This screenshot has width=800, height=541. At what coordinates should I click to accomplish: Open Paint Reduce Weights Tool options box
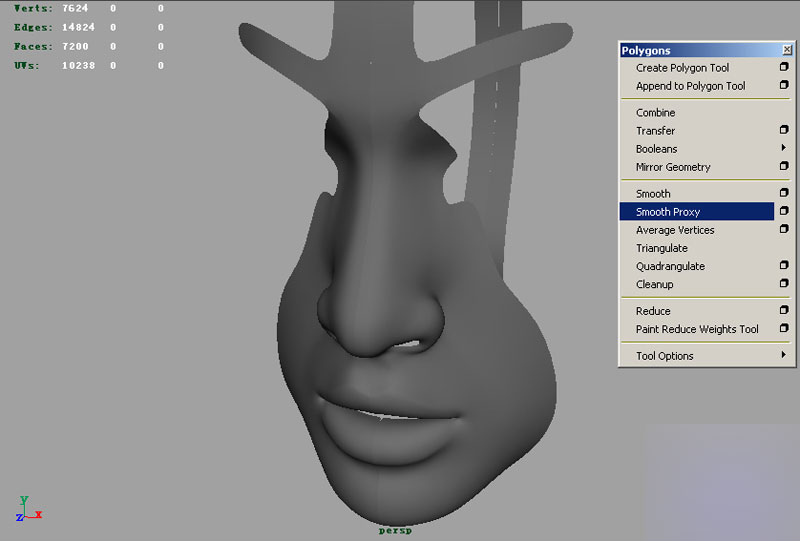[784, 328]
